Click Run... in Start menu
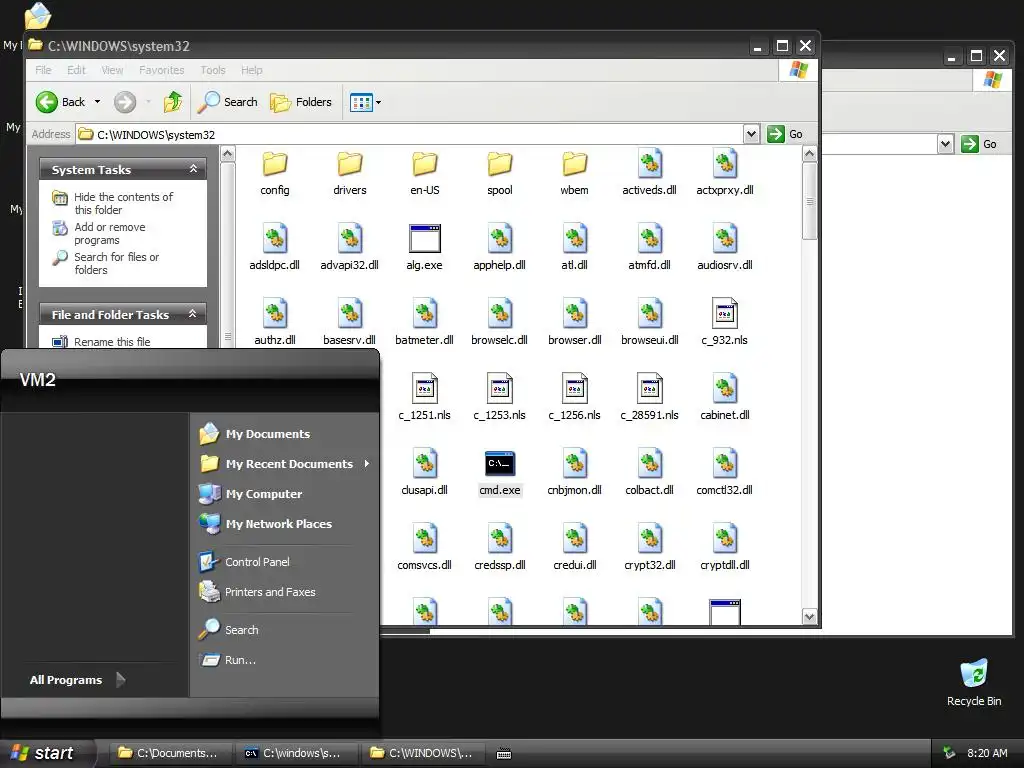 click(240, 660)
